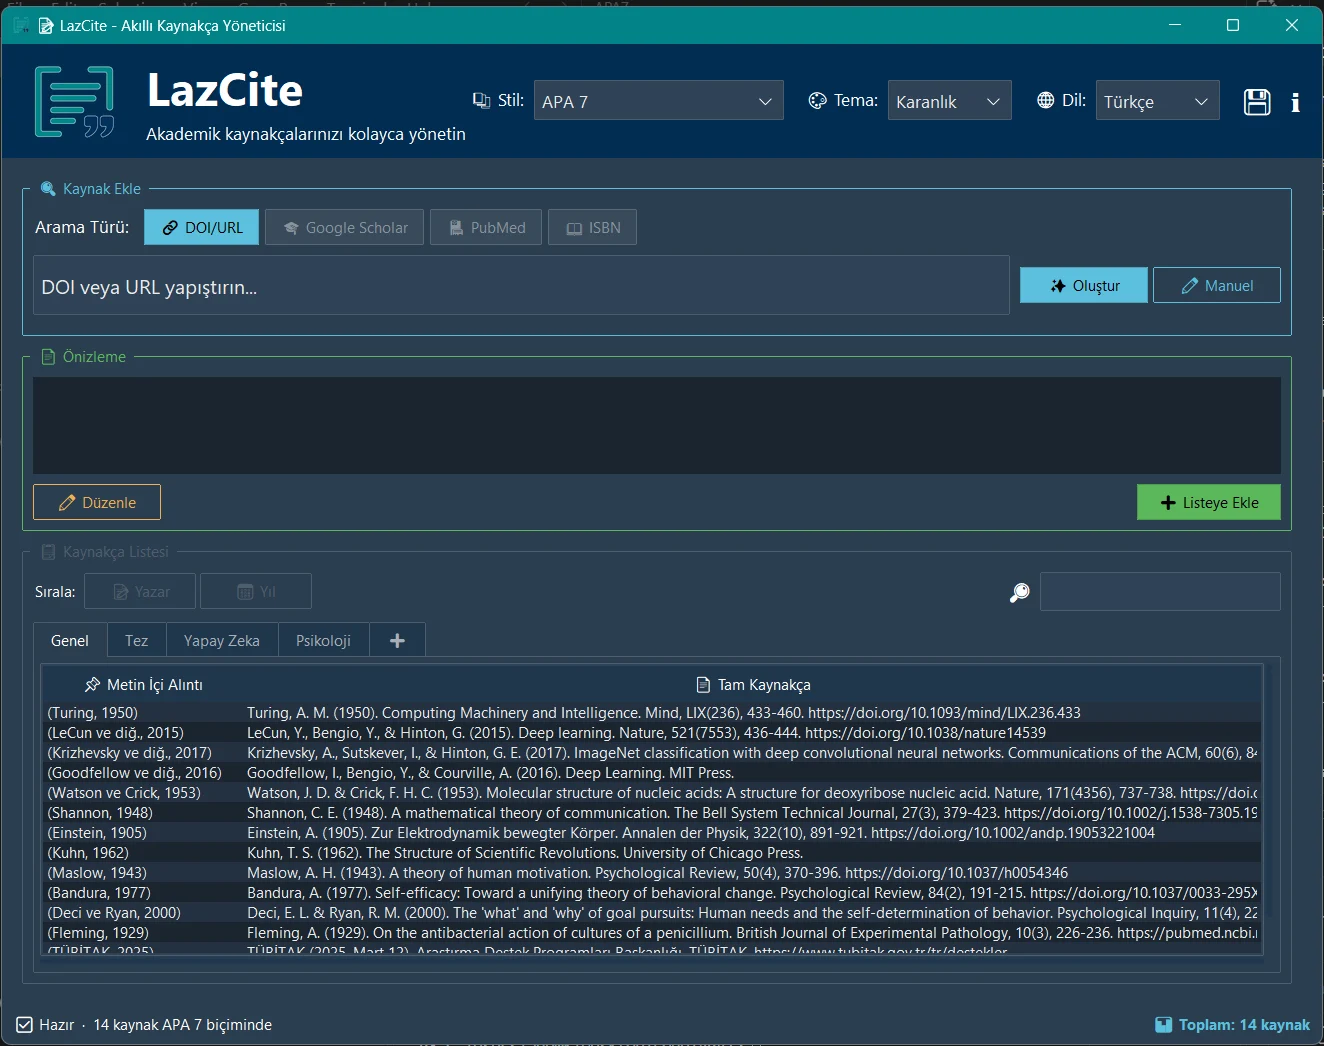Select the Maslow, A. H. (1943) full reference
The height and width of the screenshot is (1046, 1324).
pyautogui.click(x=657, y=873)
